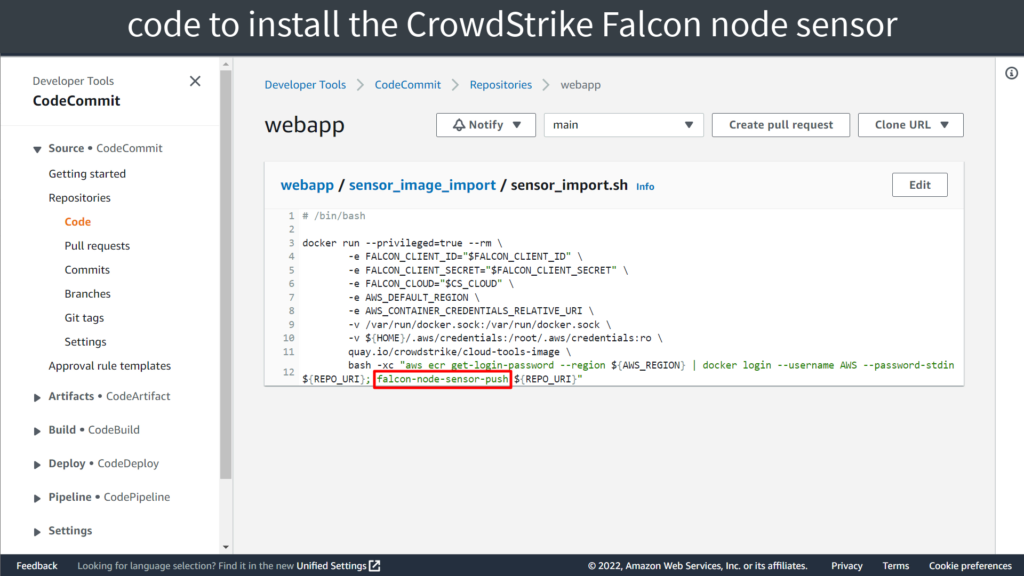1024x576 pixels.
Task: Open the info panel icon at the right edge
Action: [x=1011, y=73]
